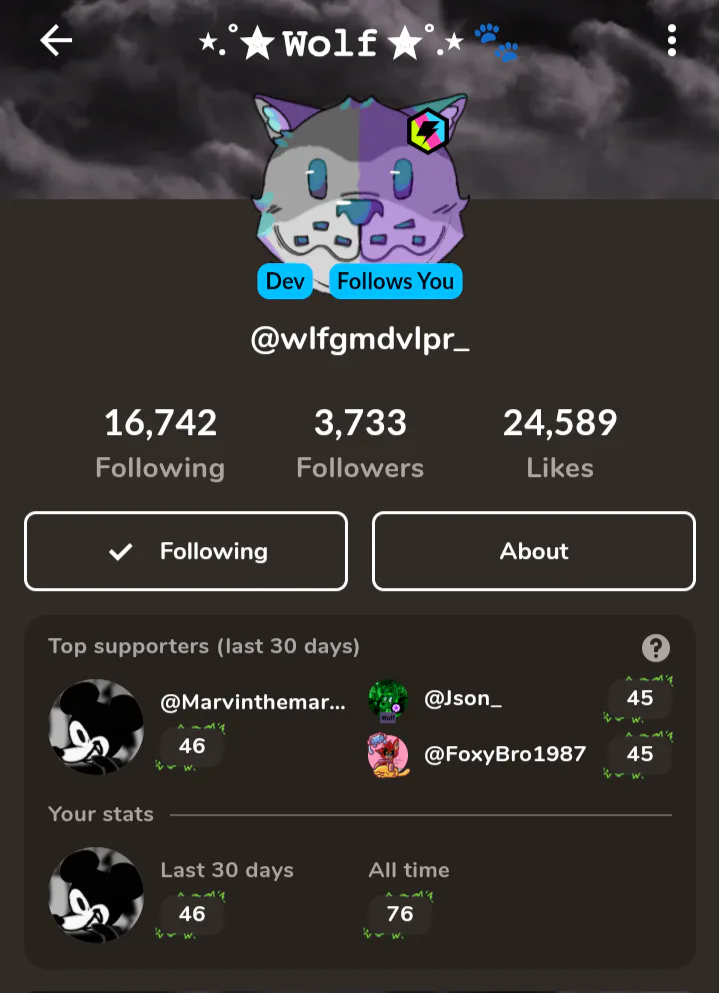Click the blue Dev badge
Screen dimensions: 719x993
285,281
